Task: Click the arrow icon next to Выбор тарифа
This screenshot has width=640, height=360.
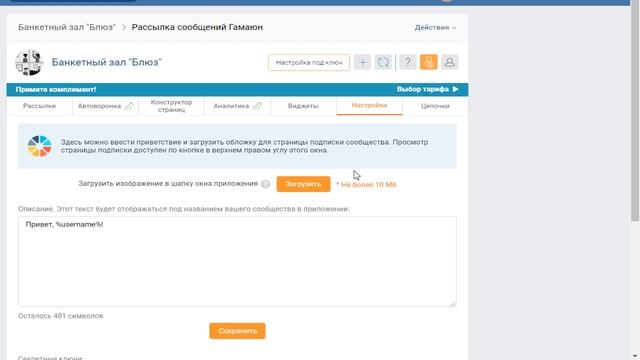Action: click(x=456, y=89)
